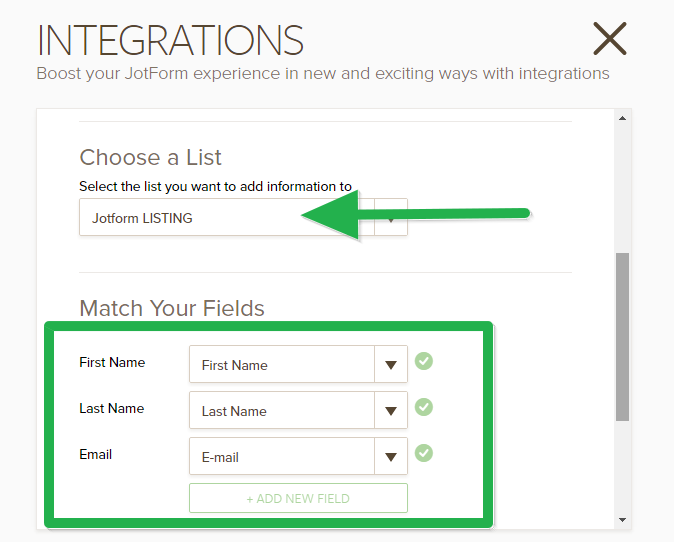The height and width of the screenshot is (542, 674).
Task: Expand the First Name dropdown arrow
Action: click(391, 365)
